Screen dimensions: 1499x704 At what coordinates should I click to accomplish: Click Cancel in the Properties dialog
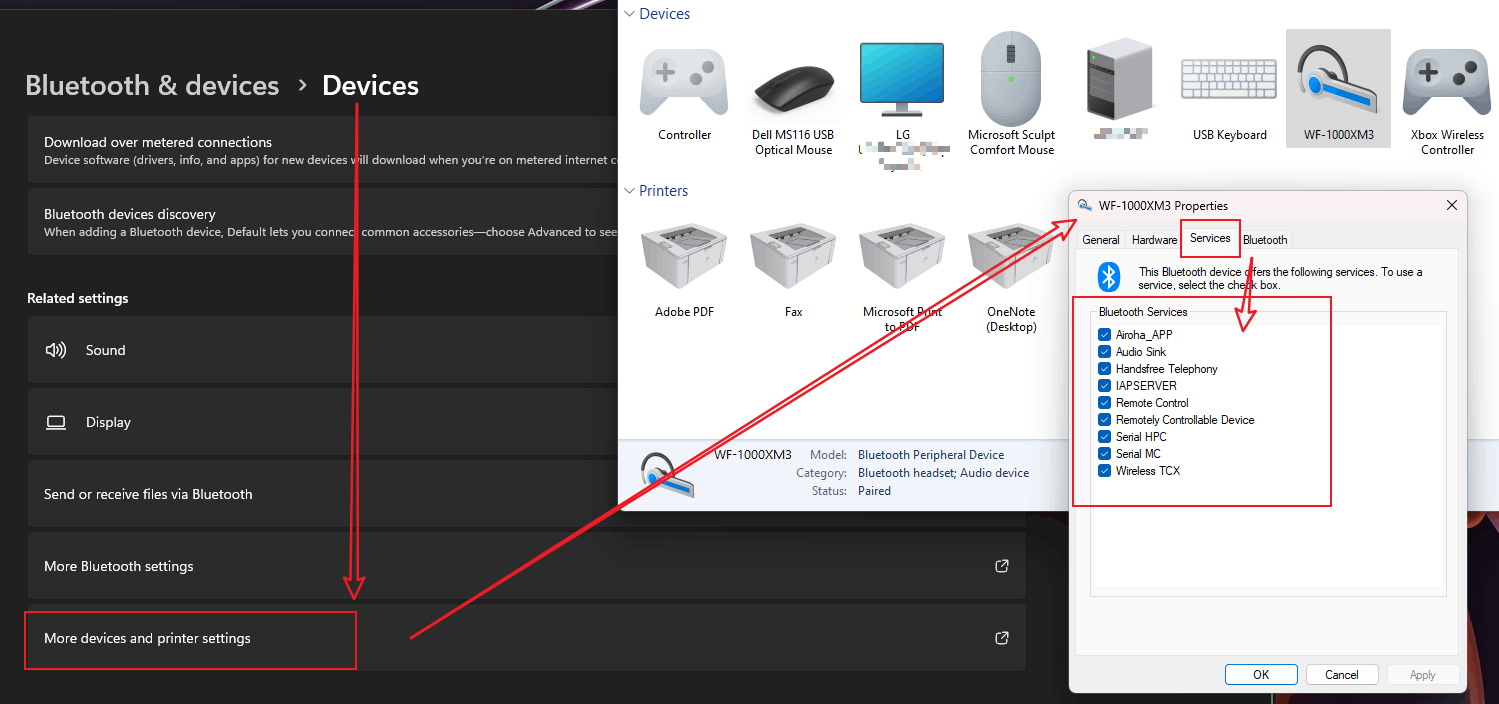click(x=1342, y=675)
